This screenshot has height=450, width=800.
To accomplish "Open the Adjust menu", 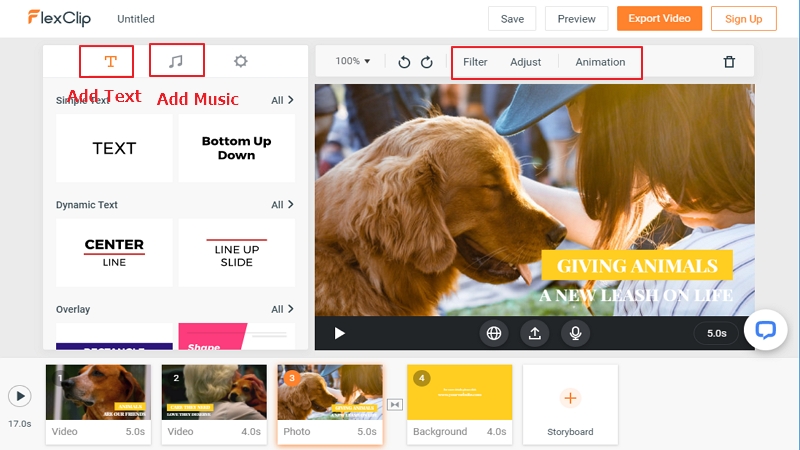I will tap(526, 62).
